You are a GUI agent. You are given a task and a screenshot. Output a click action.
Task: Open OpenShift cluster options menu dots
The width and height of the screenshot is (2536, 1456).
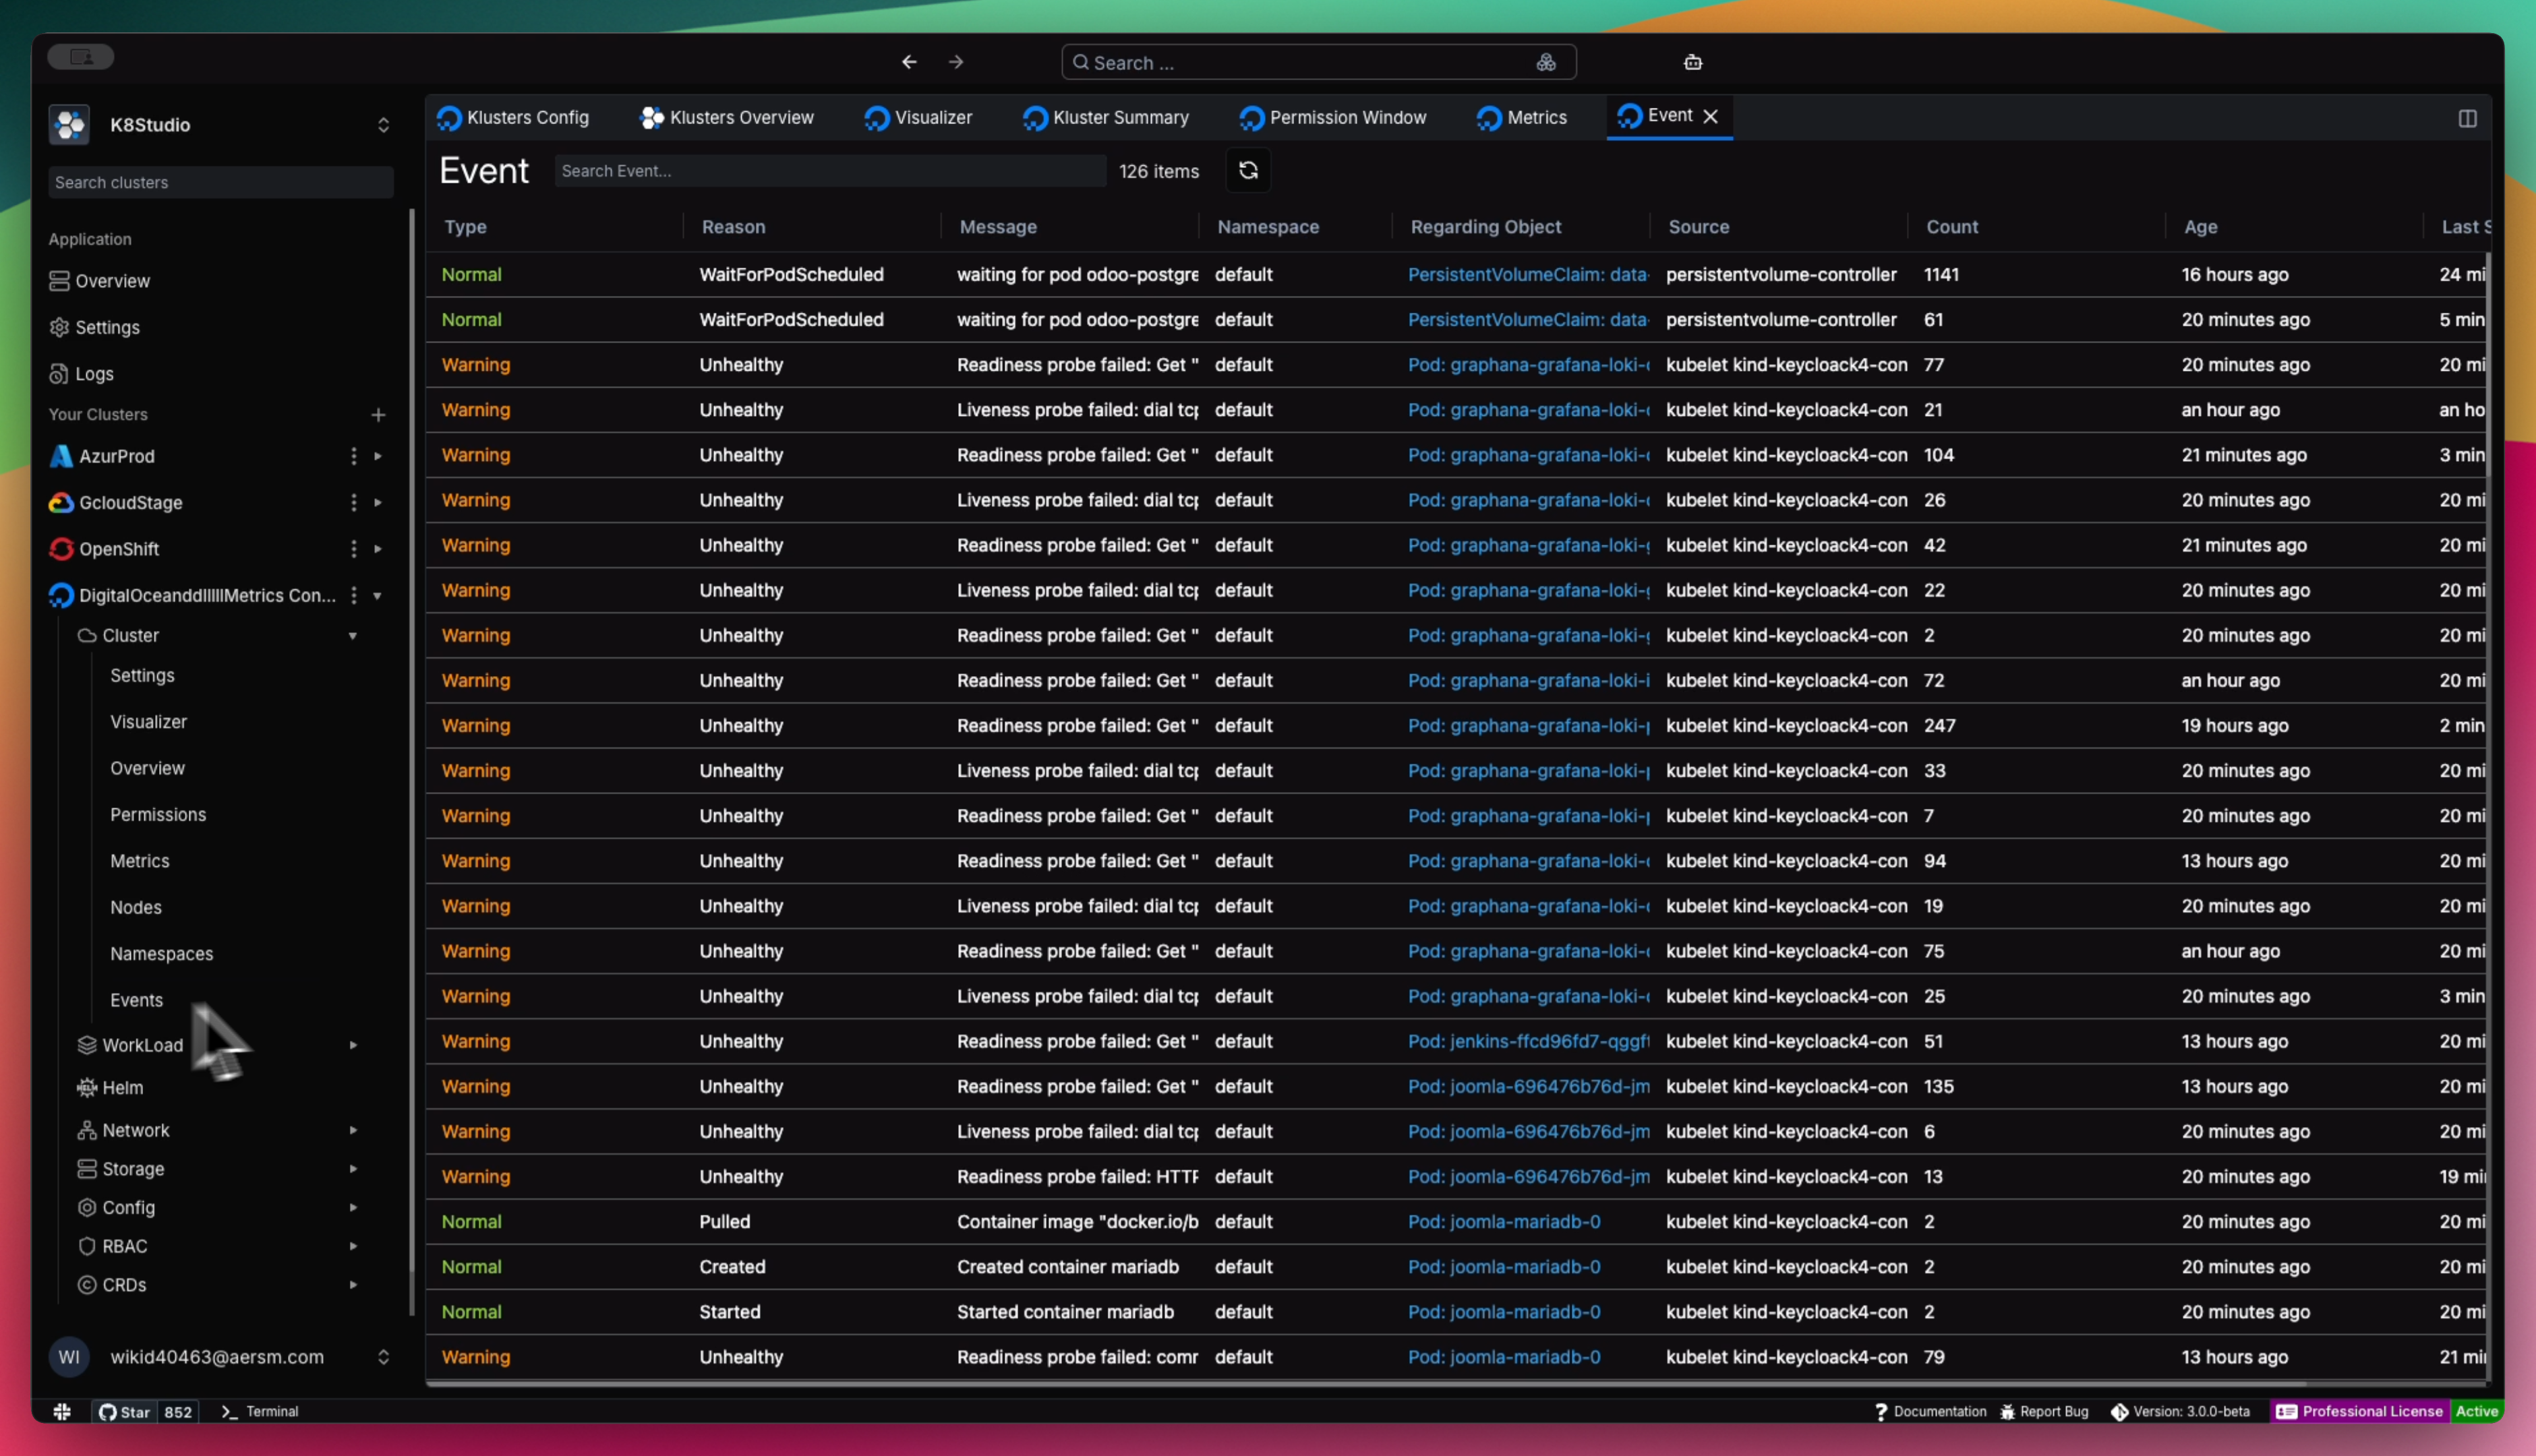(x=353, y=549)
